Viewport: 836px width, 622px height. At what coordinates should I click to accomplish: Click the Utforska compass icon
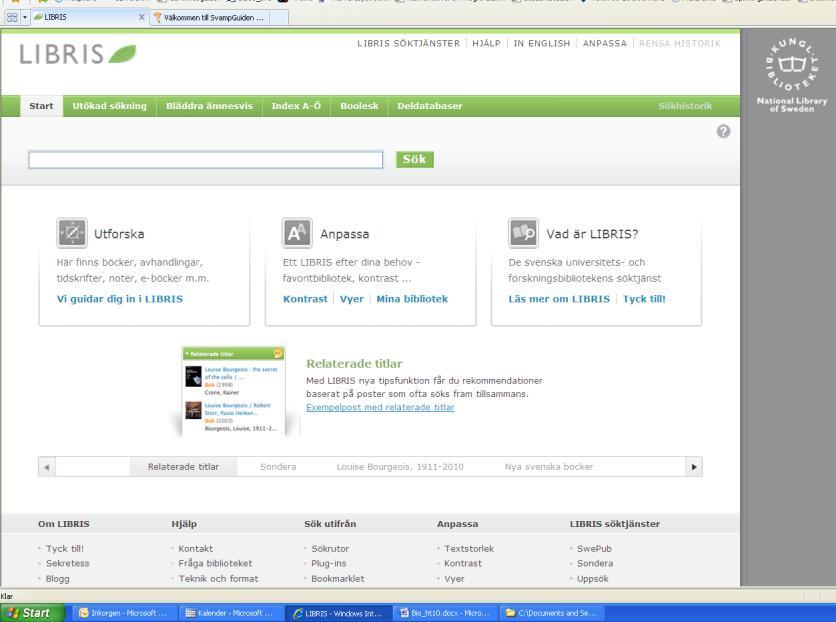point(72,233)
